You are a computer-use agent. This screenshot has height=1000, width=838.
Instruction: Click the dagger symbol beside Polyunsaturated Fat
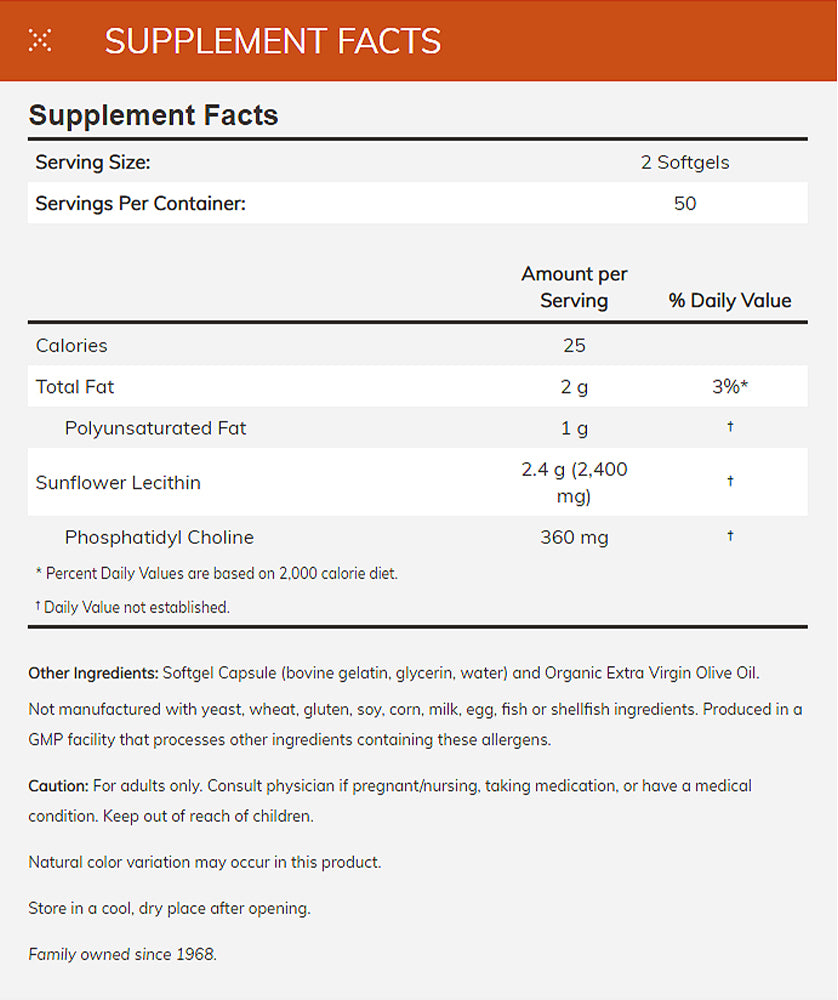pos(730,427)
